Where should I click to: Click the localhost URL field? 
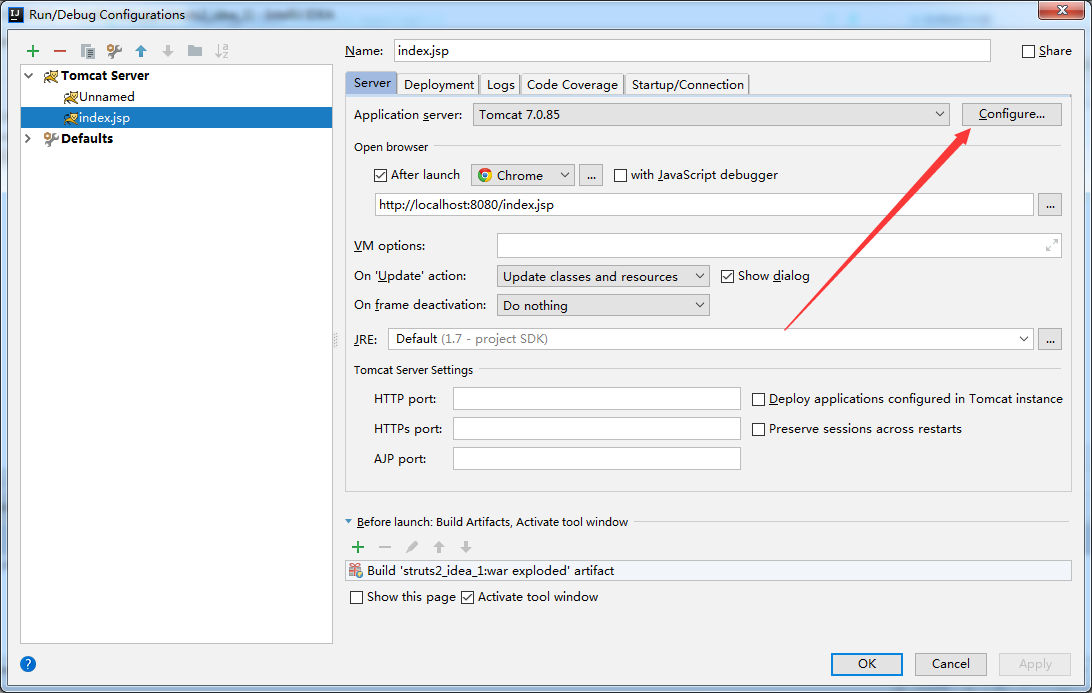[704, 205]
